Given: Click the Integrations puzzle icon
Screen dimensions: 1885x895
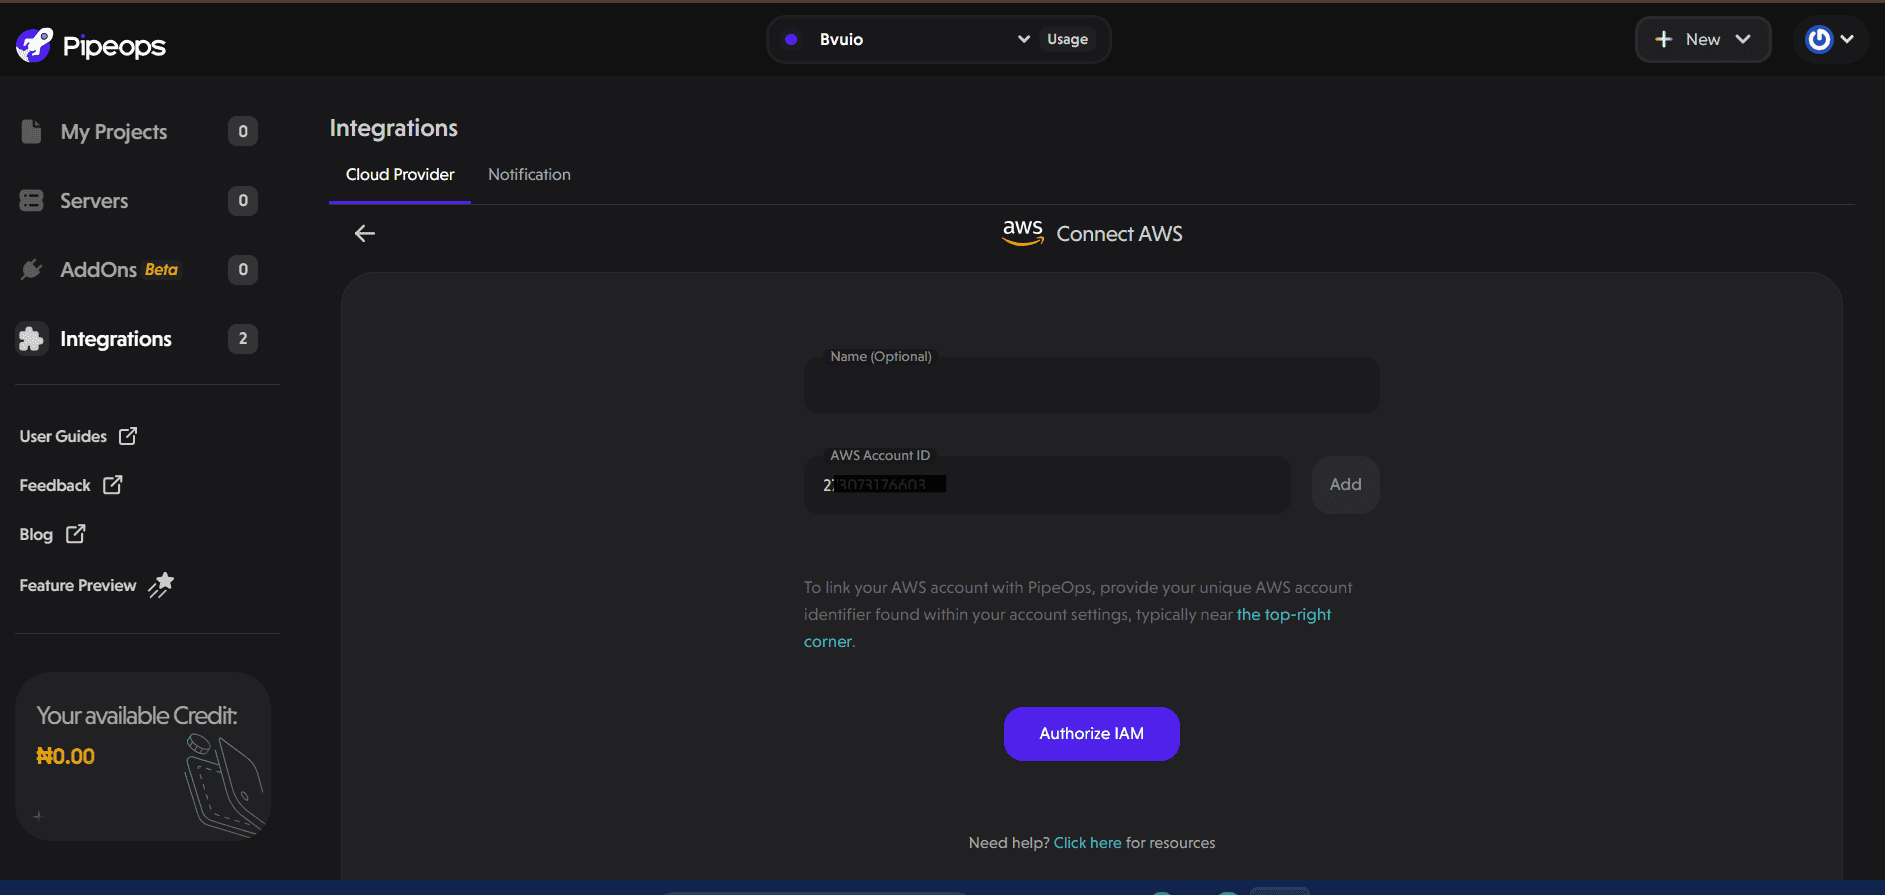Looking at the screenshot, I should [31, 339].
